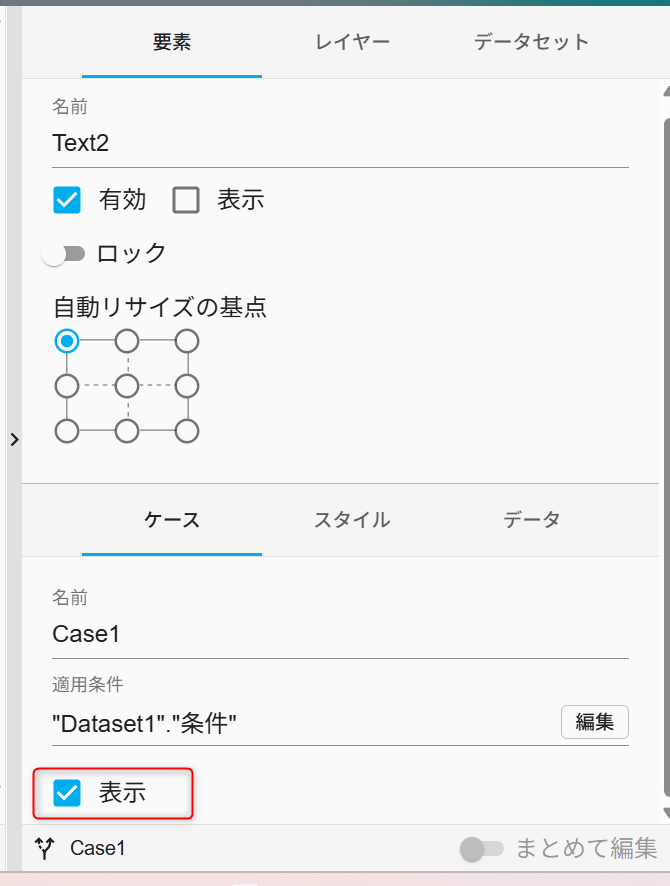The height and width of the screenshot is (886, 670).
Task: Enable the ロック toggle switch
Action: coord(64,254)
